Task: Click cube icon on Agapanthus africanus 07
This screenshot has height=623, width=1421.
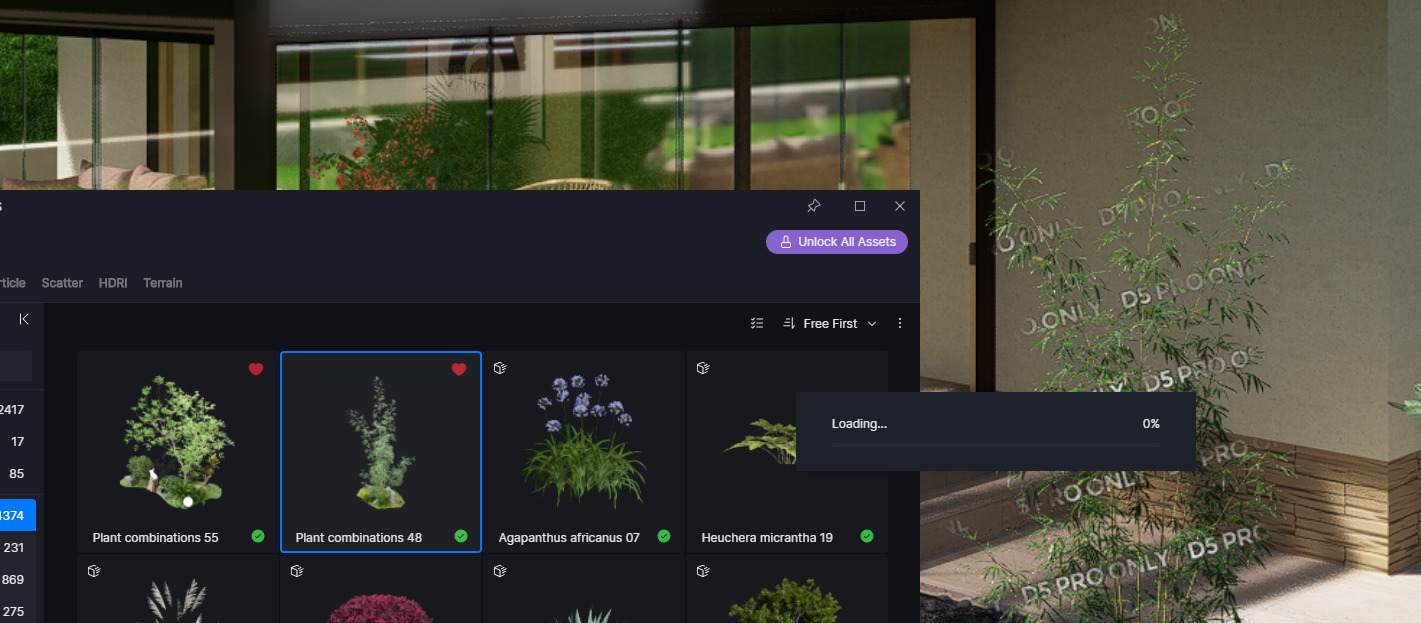Action: coord(500,368)
